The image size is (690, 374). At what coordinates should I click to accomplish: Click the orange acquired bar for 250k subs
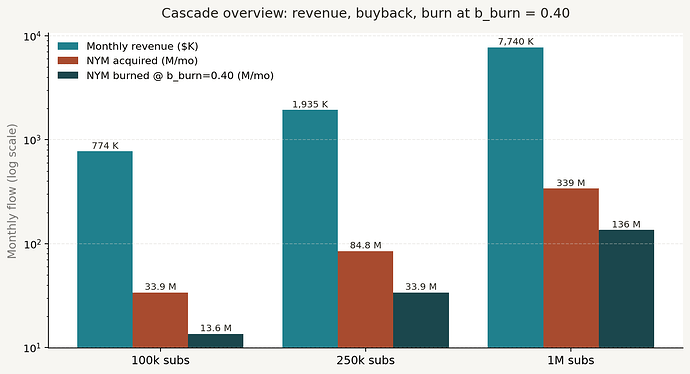[x=366, y=300]
